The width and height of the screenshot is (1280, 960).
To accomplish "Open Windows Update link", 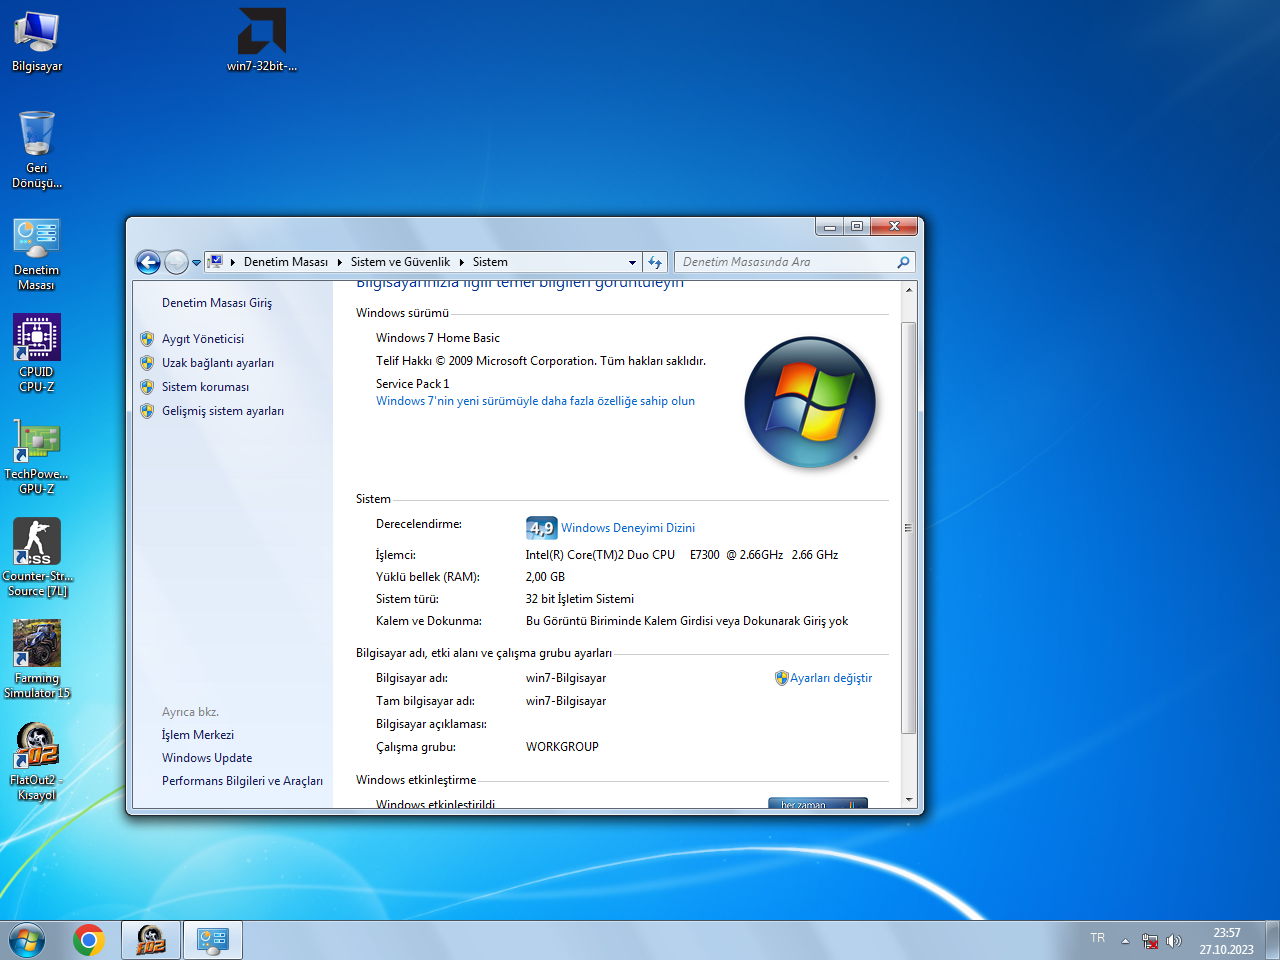I will point(207,758).
